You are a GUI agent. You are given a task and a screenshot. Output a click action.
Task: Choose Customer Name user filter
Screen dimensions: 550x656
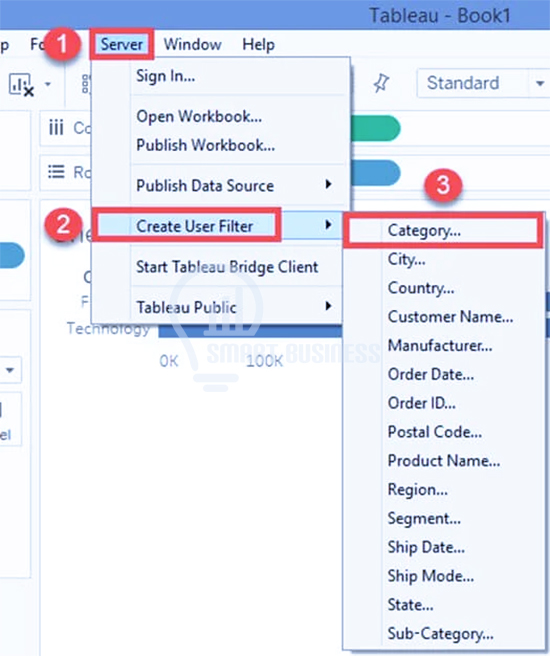tap(443, 317)
